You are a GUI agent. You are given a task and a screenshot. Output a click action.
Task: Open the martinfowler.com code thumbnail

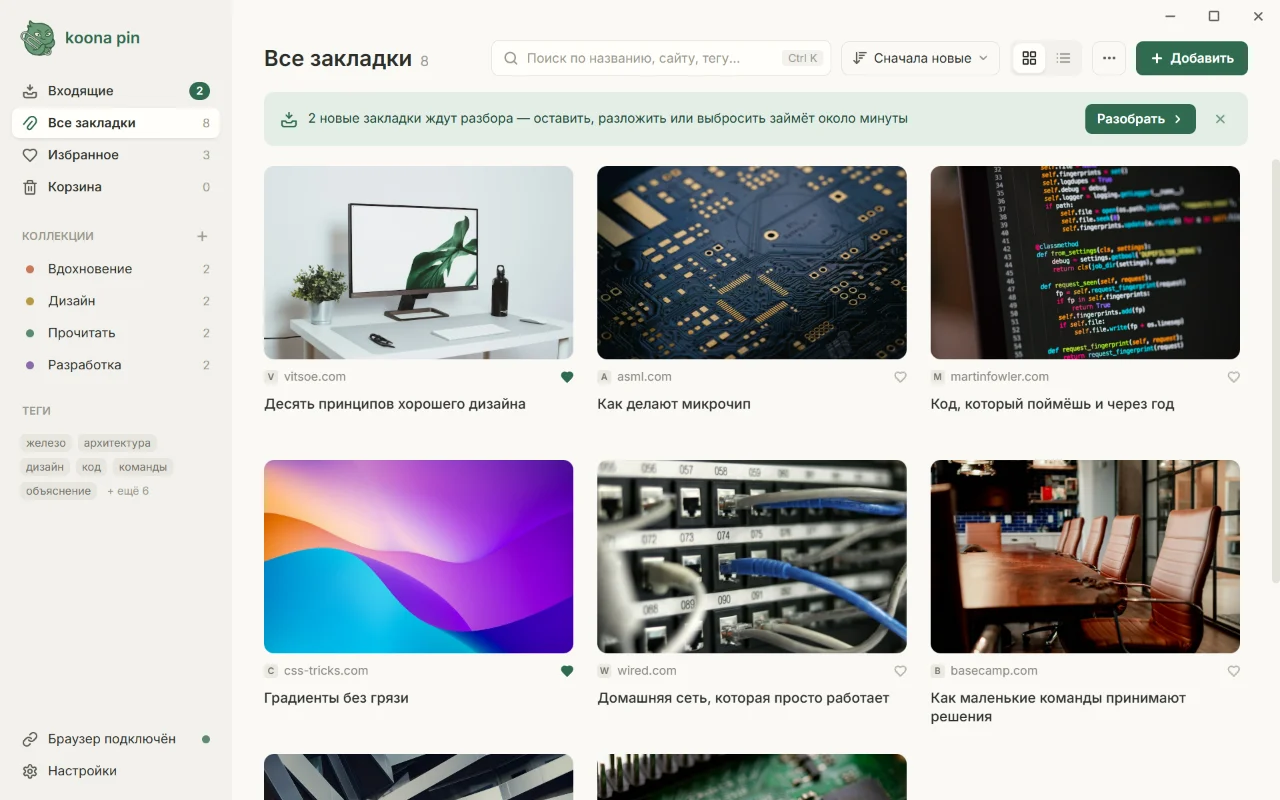click(x=1085, y=262)
